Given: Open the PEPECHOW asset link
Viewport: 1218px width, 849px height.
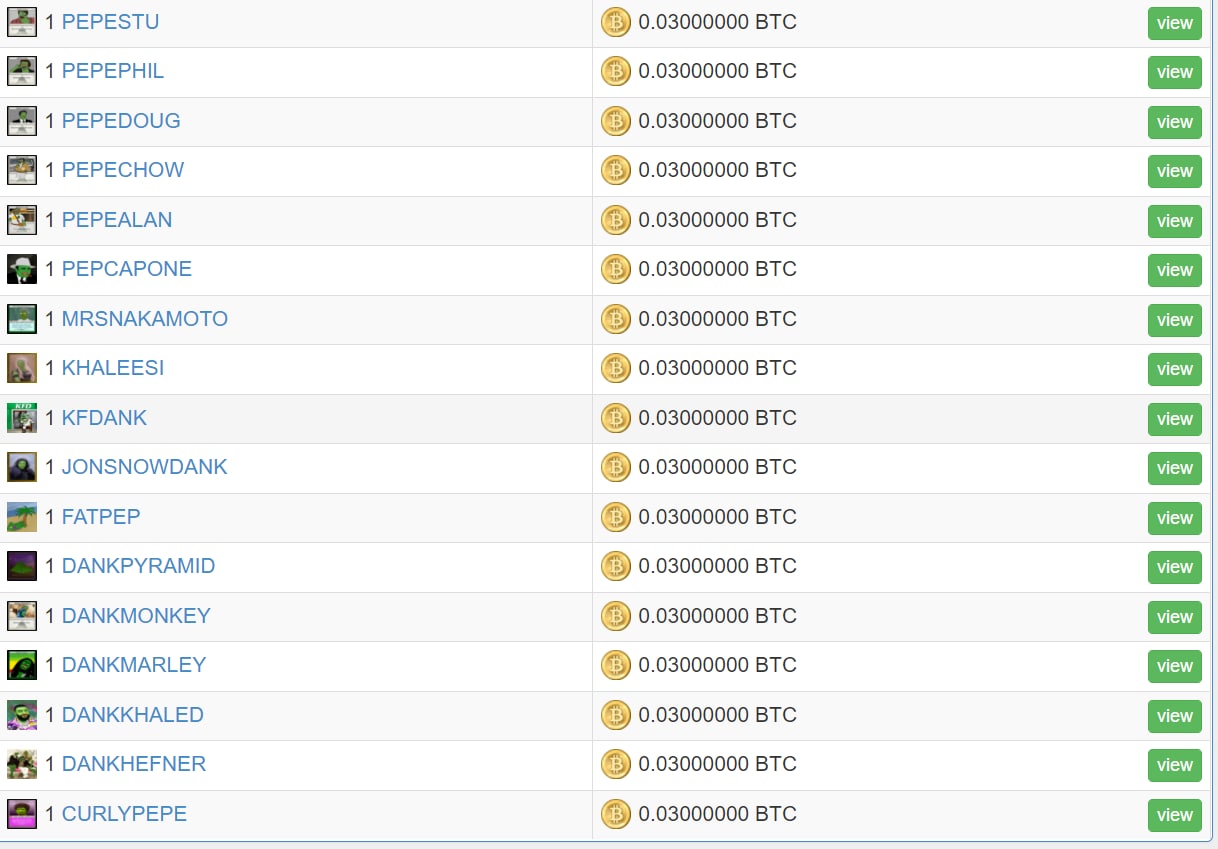Looking at the screenshot, I should (x=123, y=170).
